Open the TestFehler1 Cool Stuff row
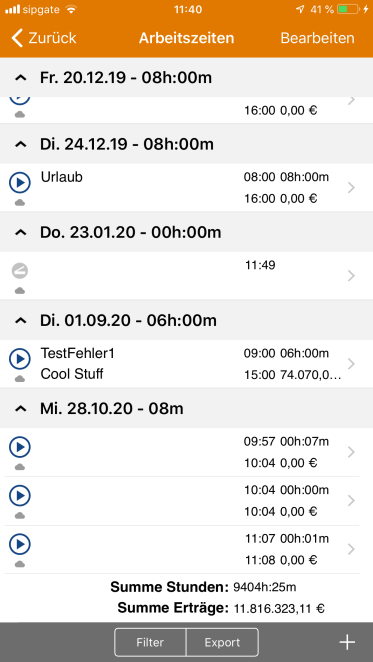Viewport: 373px width, 662px height. [x=186, y=364]
